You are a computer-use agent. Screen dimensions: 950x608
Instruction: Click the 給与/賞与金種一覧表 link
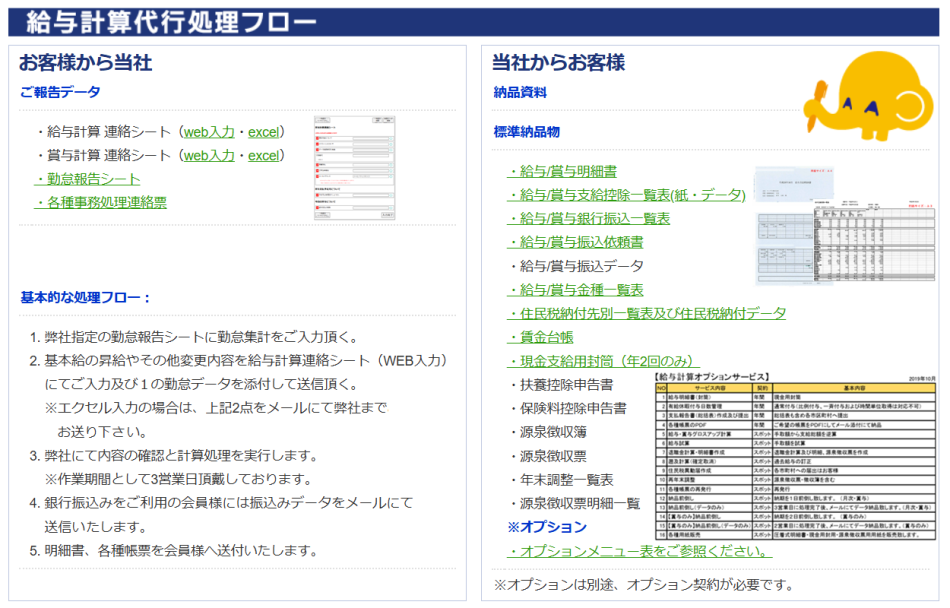[x=575, y=289]
